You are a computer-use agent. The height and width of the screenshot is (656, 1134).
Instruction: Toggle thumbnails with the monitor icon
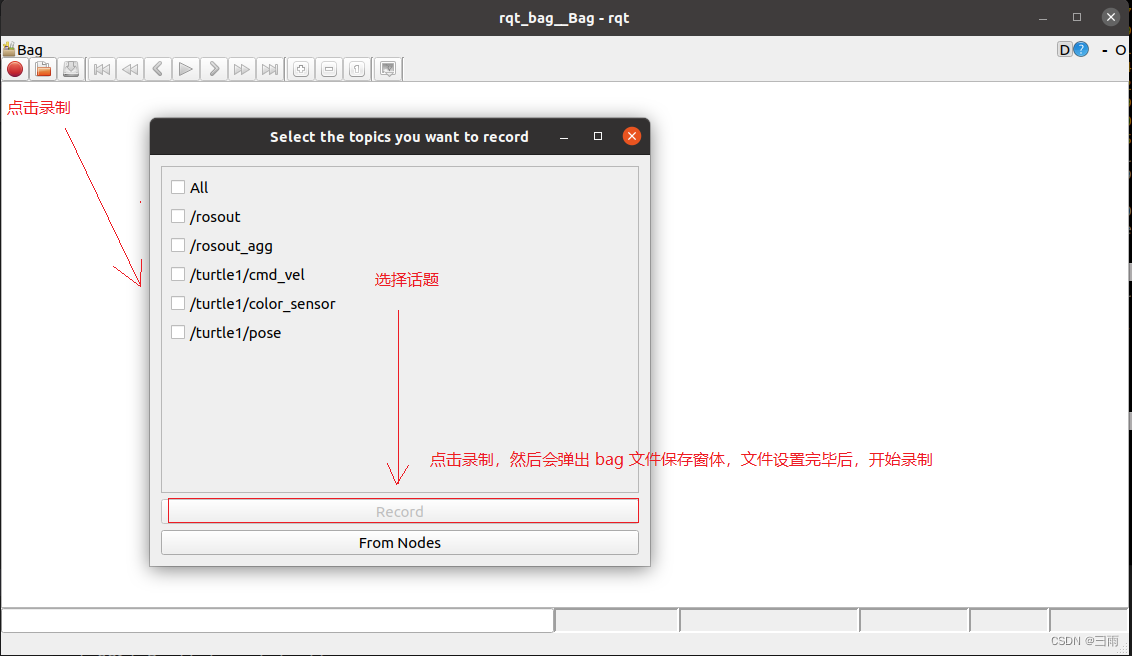388,69
